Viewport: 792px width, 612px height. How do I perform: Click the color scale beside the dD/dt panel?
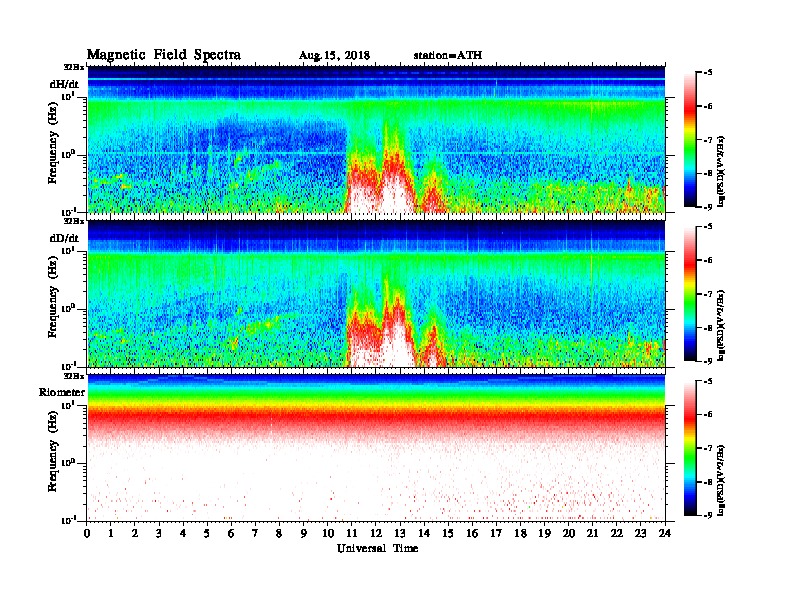pyautogui.click(x=690, y=293)
